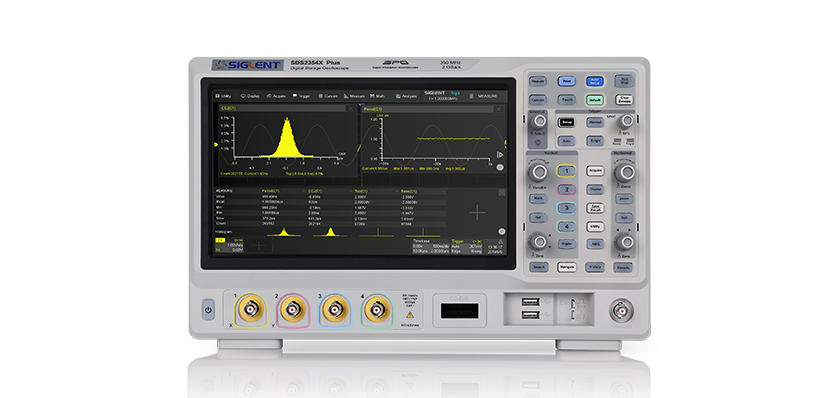This screenshot has width=839, height=398.
Task: Toggle channel 2 pink button
Action: 566,189
